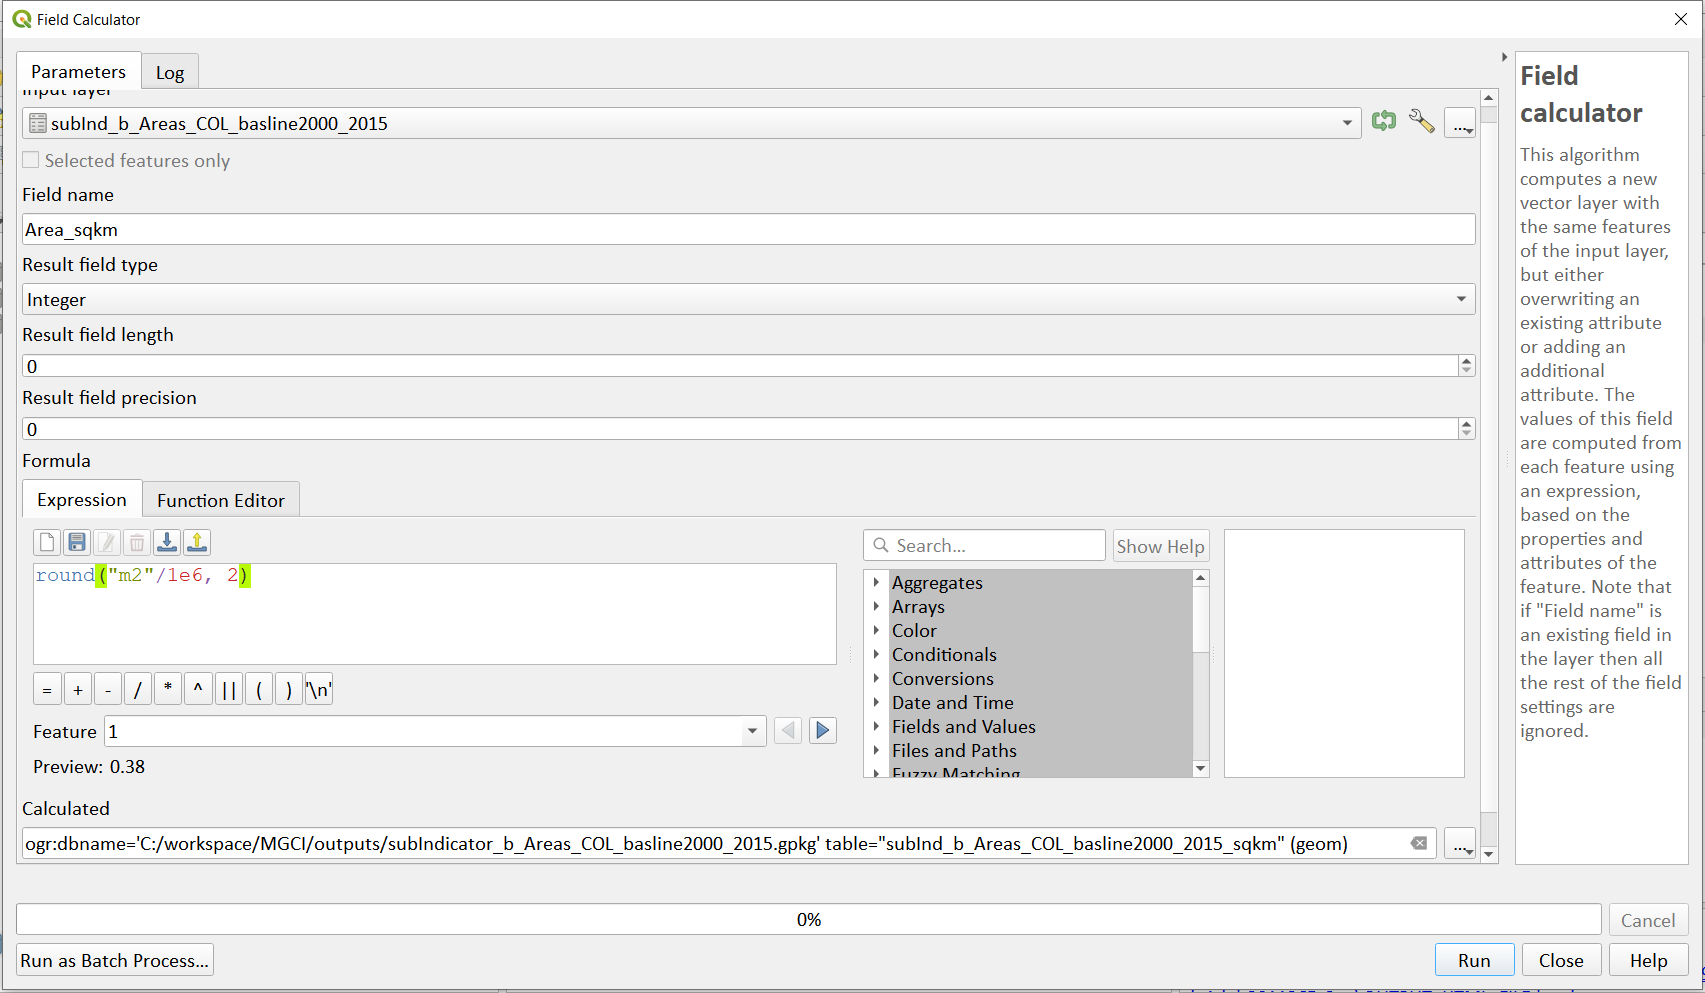Go to previous feature preview arrow

tap(788, 730)
